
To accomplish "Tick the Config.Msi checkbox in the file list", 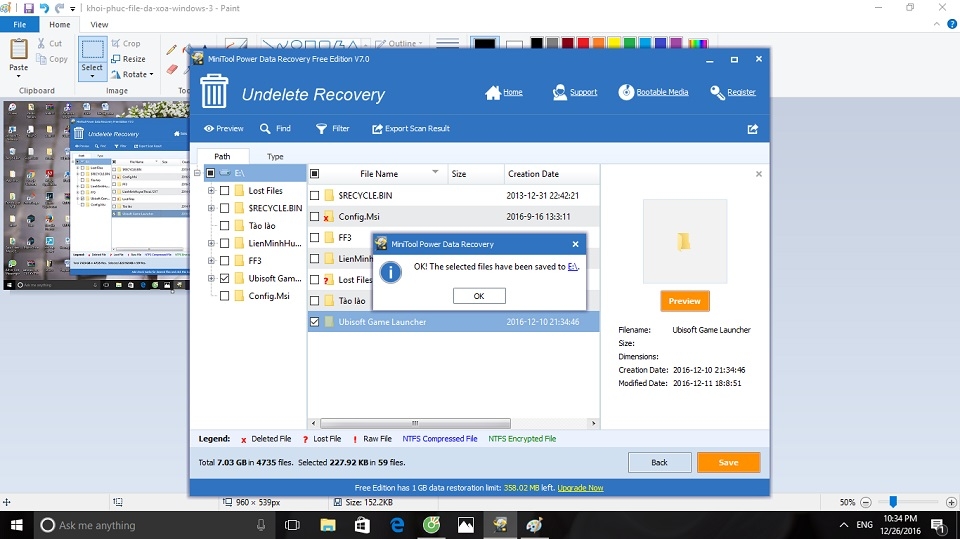I will pos(315,216).
